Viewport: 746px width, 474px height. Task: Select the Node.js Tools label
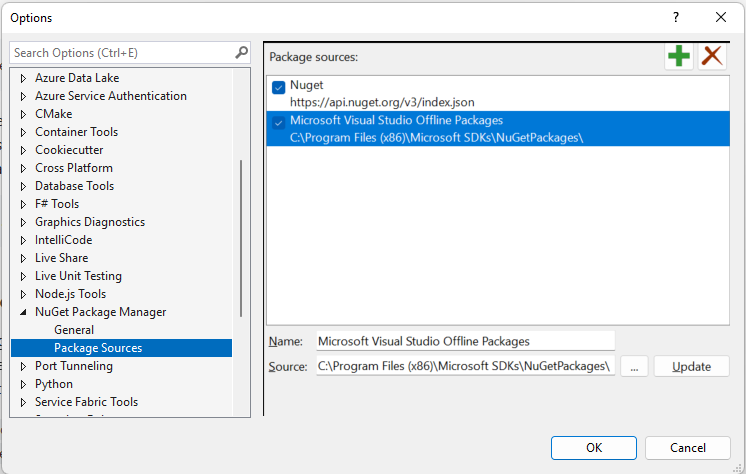click(x=70, y=294)
